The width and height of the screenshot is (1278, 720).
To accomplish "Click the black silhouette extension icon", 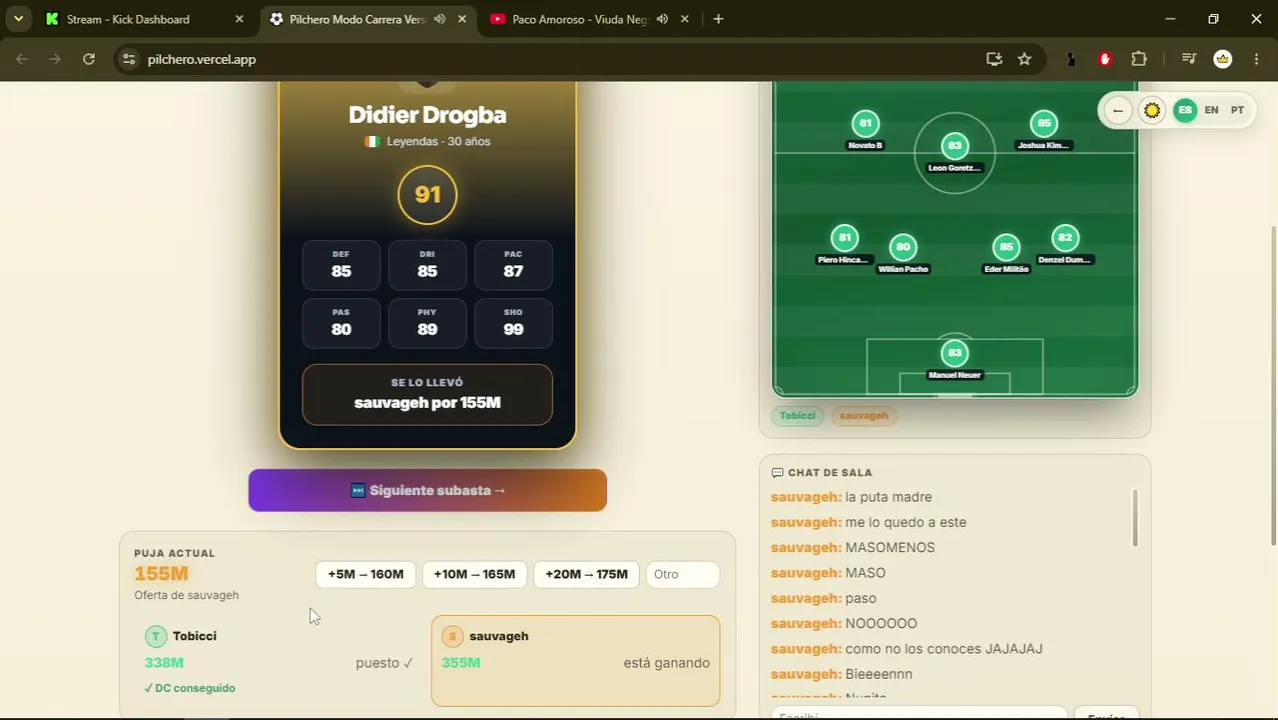I will 1071,59.
